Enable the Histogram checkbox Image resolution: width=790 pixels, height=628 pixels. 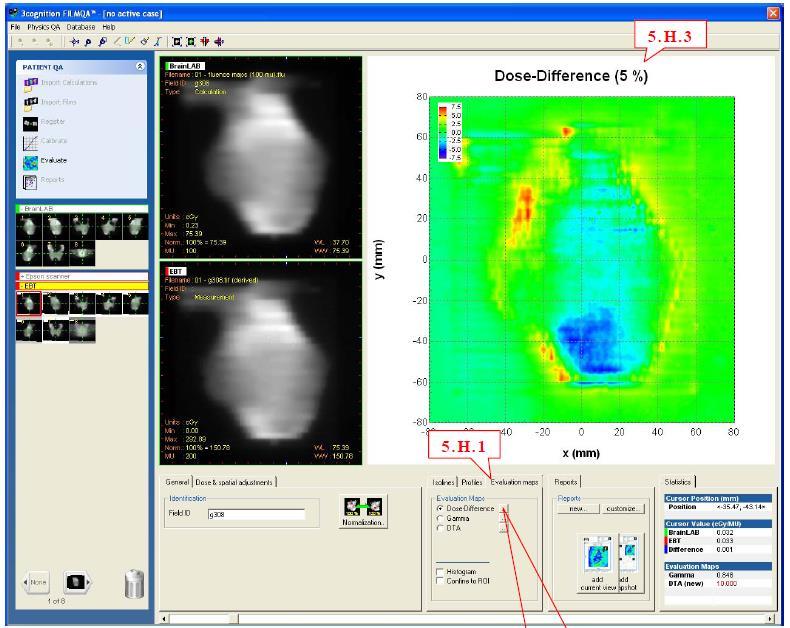(440, 572)
